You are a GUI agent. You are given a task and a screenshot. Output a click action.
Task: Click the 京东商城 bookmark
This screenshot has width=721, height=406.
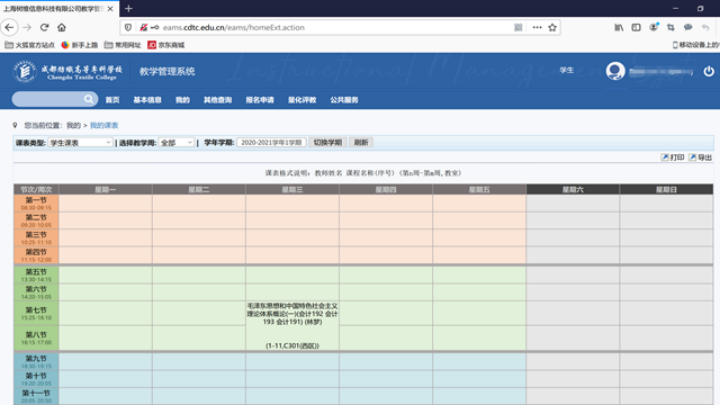point(166,45)
